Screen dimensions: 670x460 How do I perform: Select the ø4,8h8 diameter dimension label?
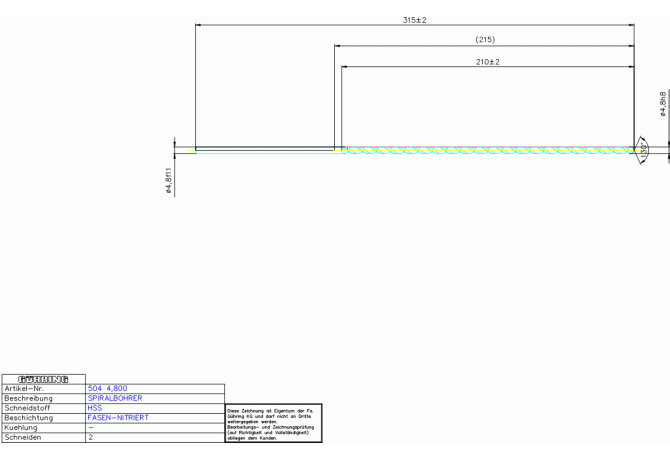coord(663,103)
